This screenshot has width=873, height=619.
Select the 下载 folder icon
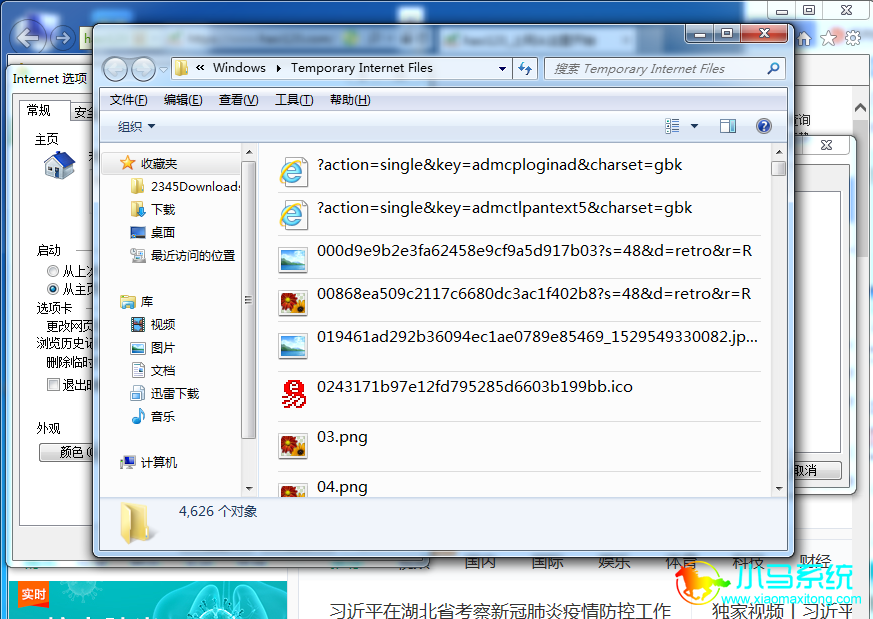pos(138,209)
